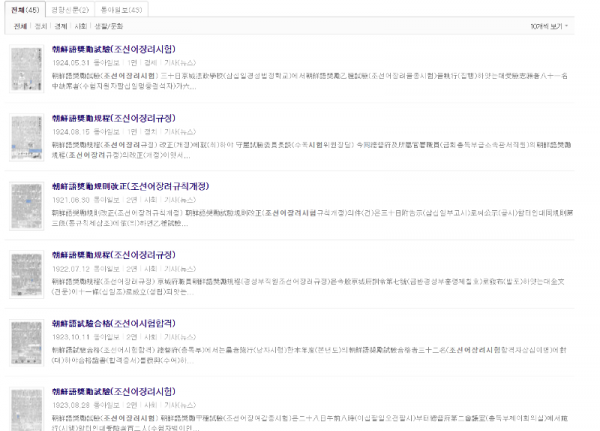Screen dimensions: 600x431
Task: Click newspaper thumbnail for 1923.10.11 article
Action: [x=26, y=343]
